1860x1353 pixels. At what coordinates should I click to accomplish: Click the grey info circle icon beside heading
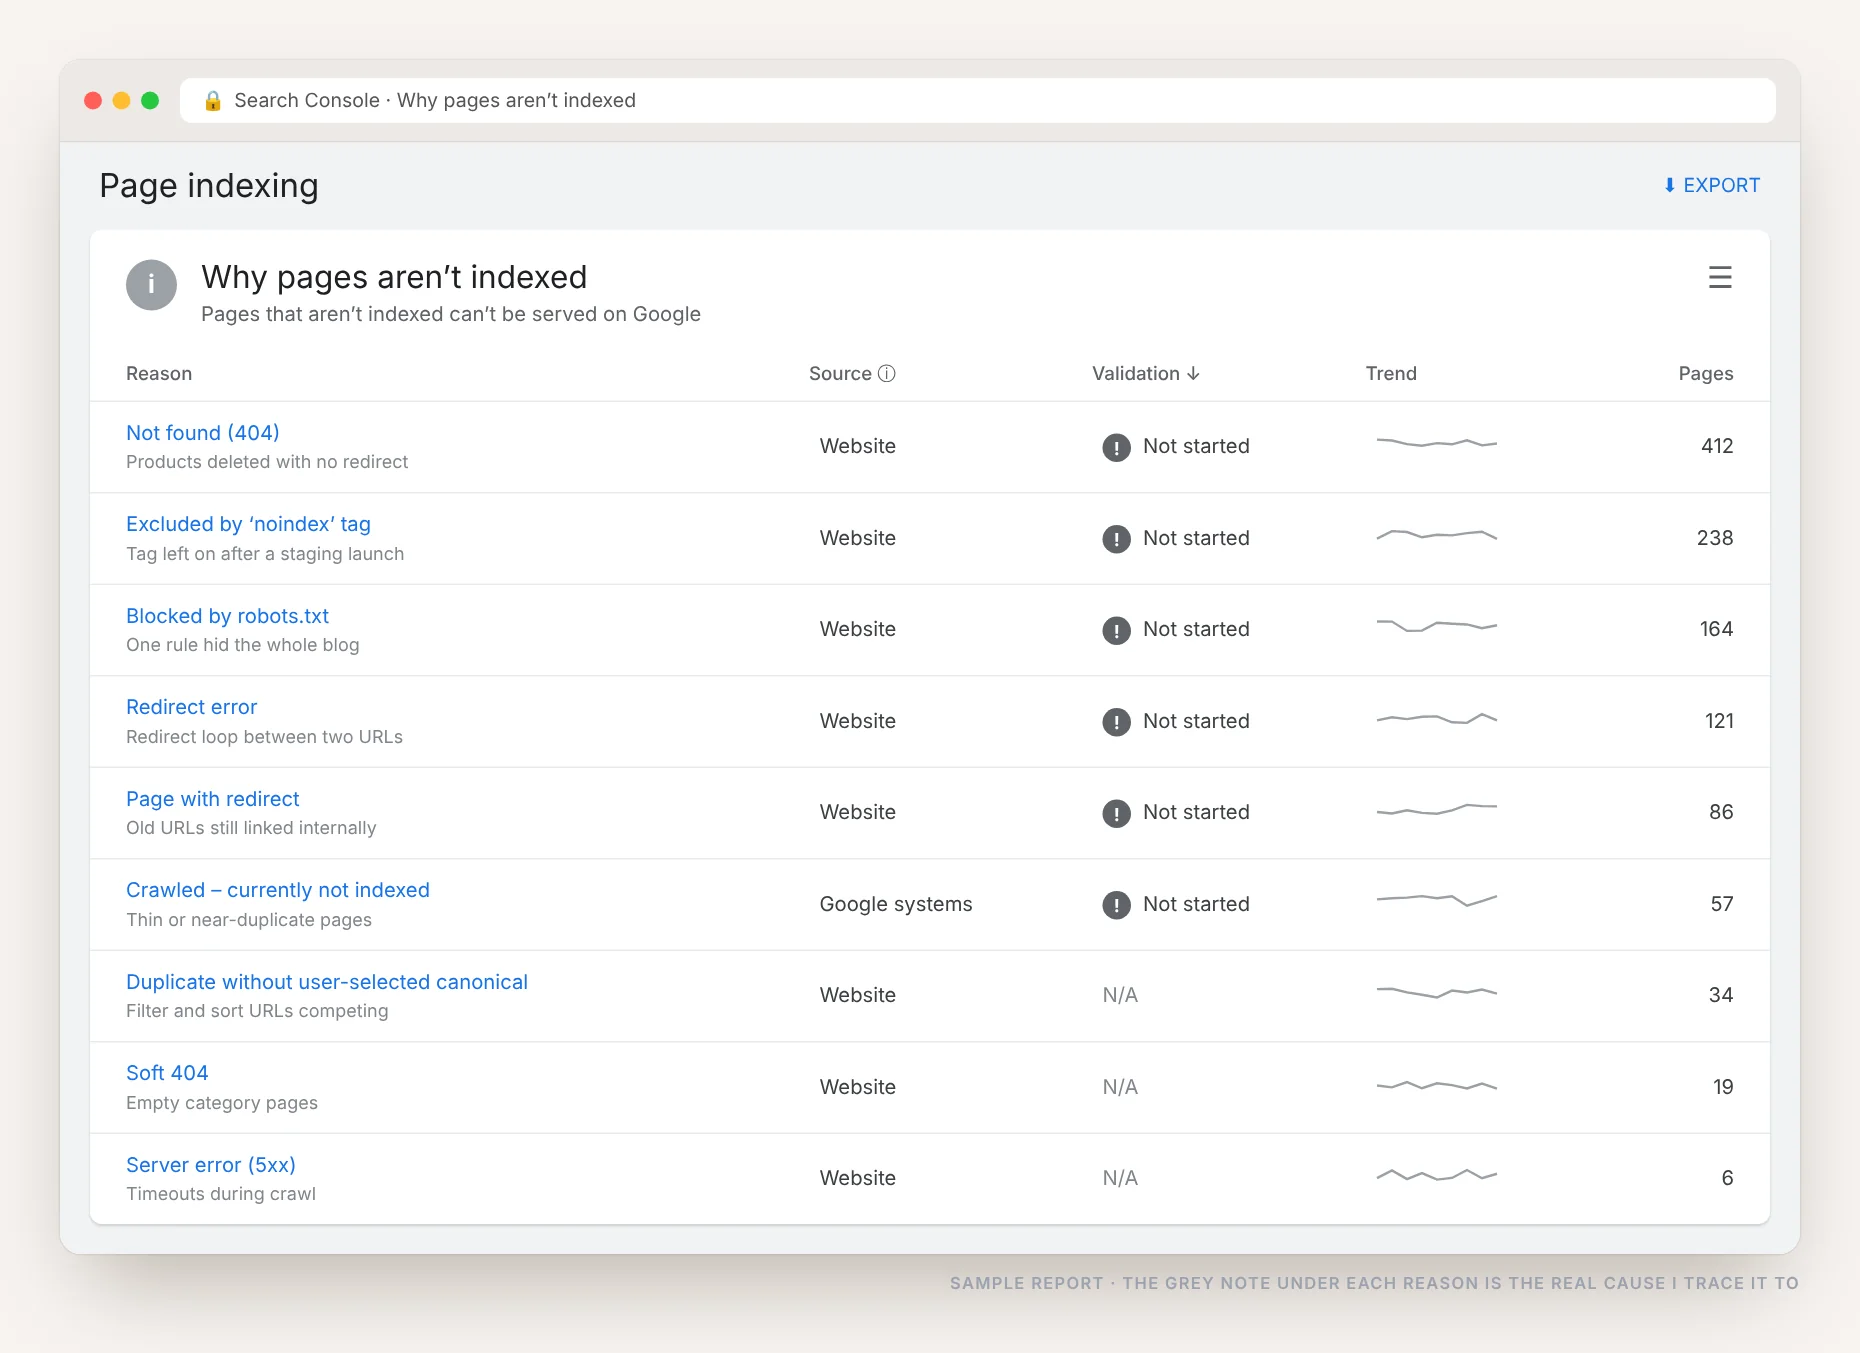[151, 285]
